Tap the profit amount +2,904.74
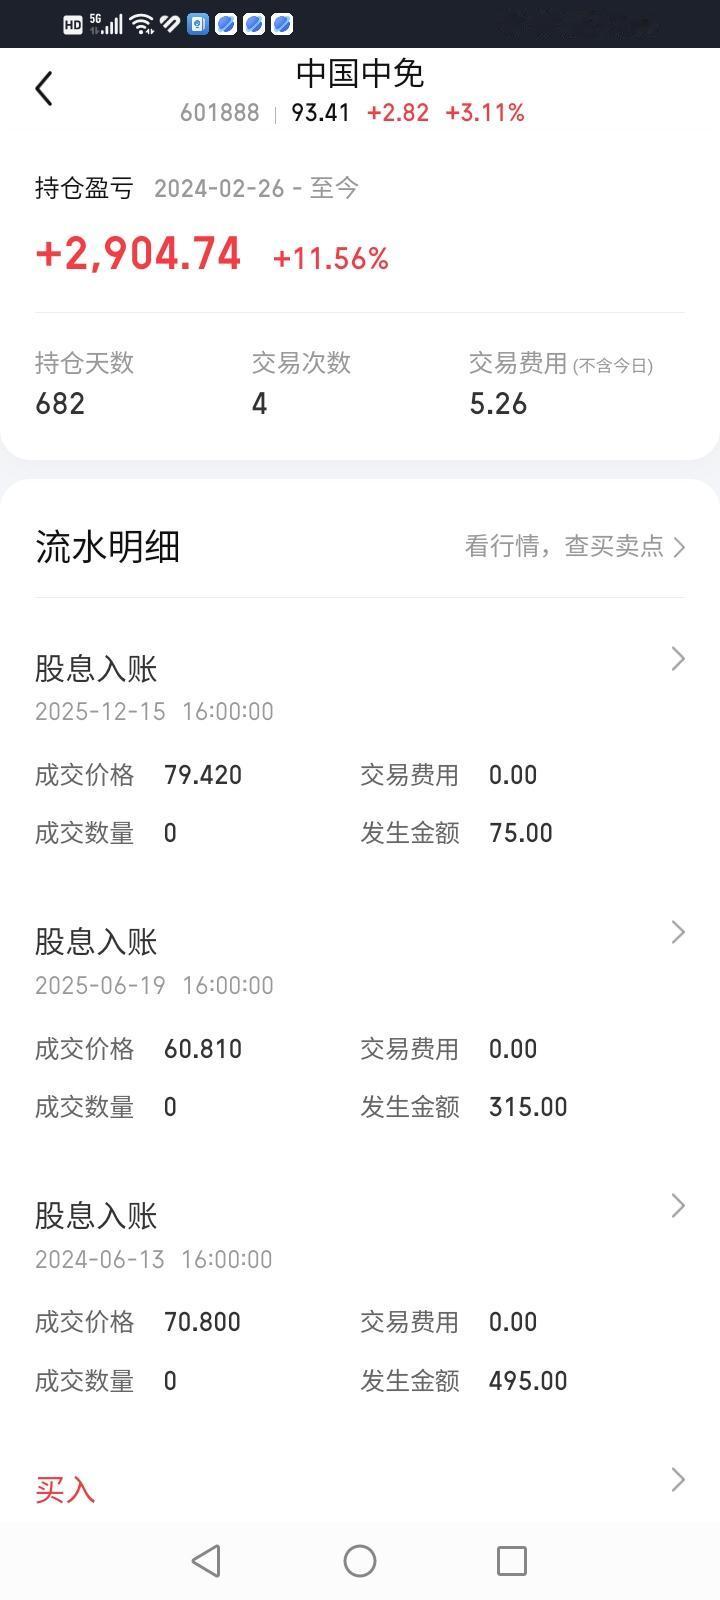This screenshot has width=720, height=1600. tap(138, 254)
